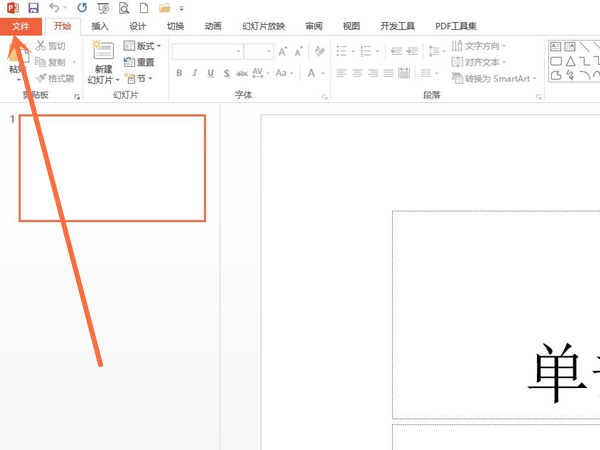Viewport: 600px width, 450px height.
Task: Clear all formatting eraser icon
Action: (320, 51)
